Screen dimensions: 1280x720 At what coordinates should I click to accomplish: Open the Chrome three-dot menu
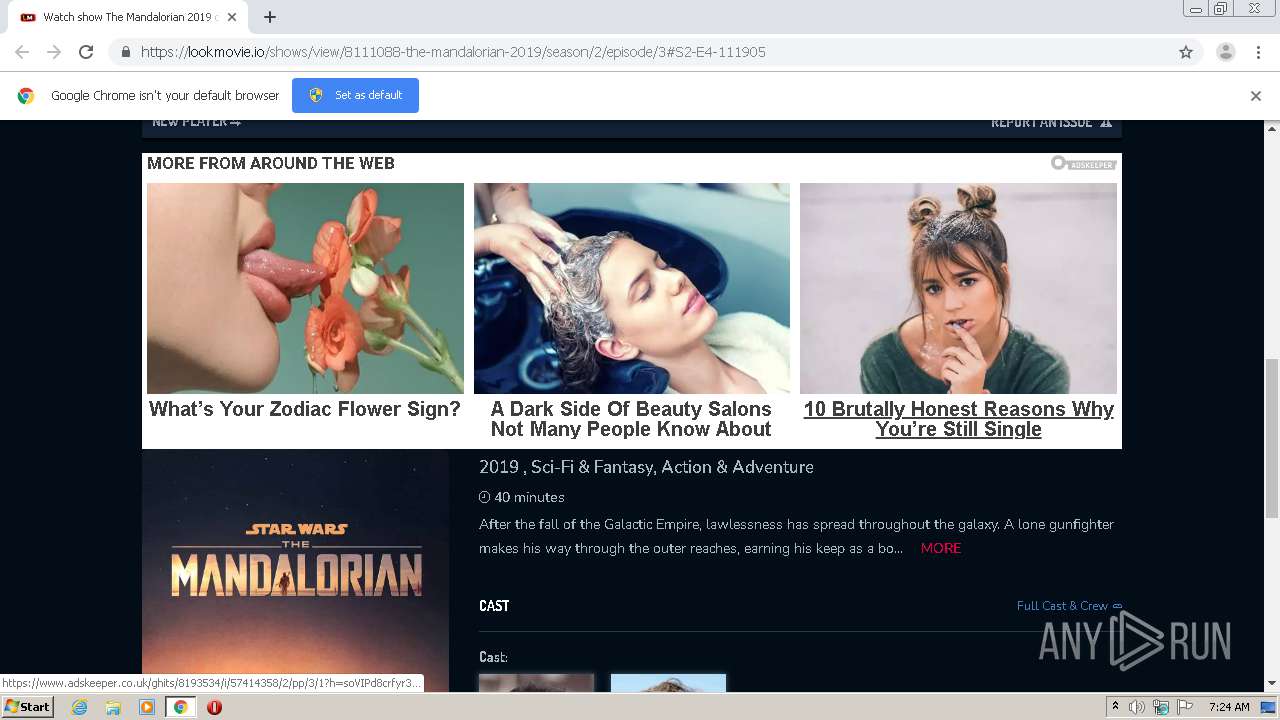[1258, 52]
